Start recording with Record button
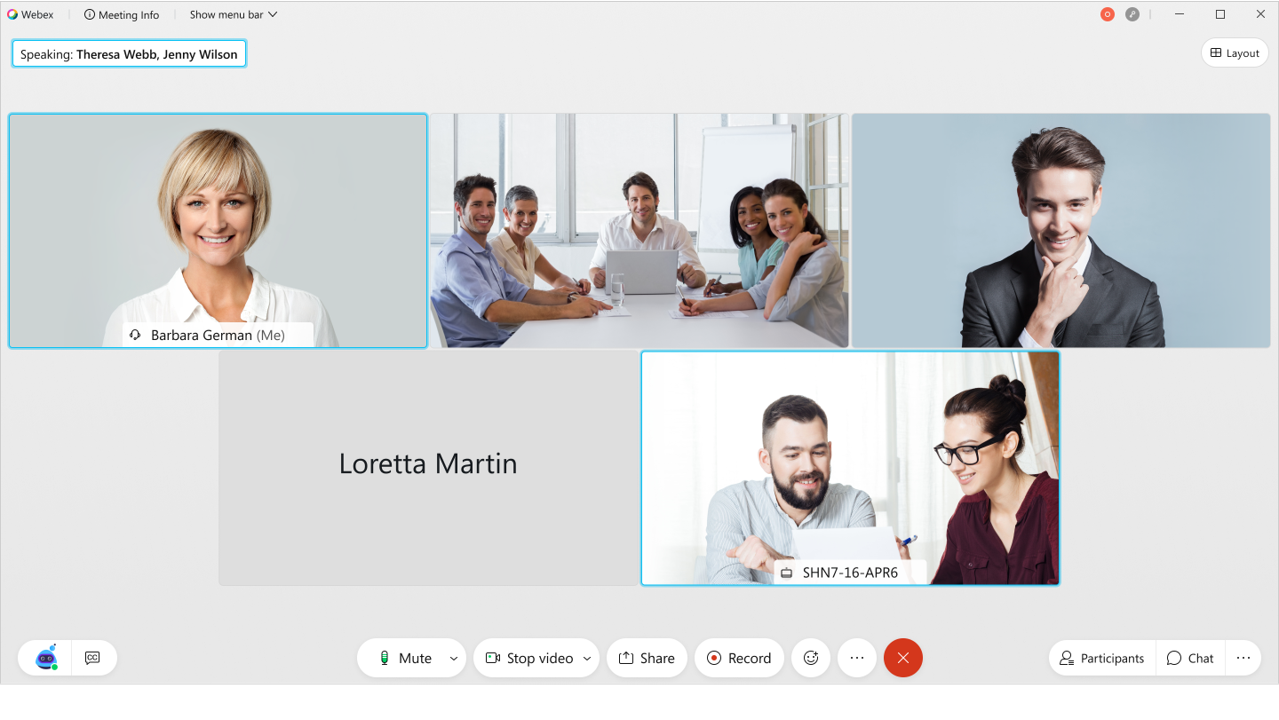The image size is (1279, 720). (x=739, y=658)
